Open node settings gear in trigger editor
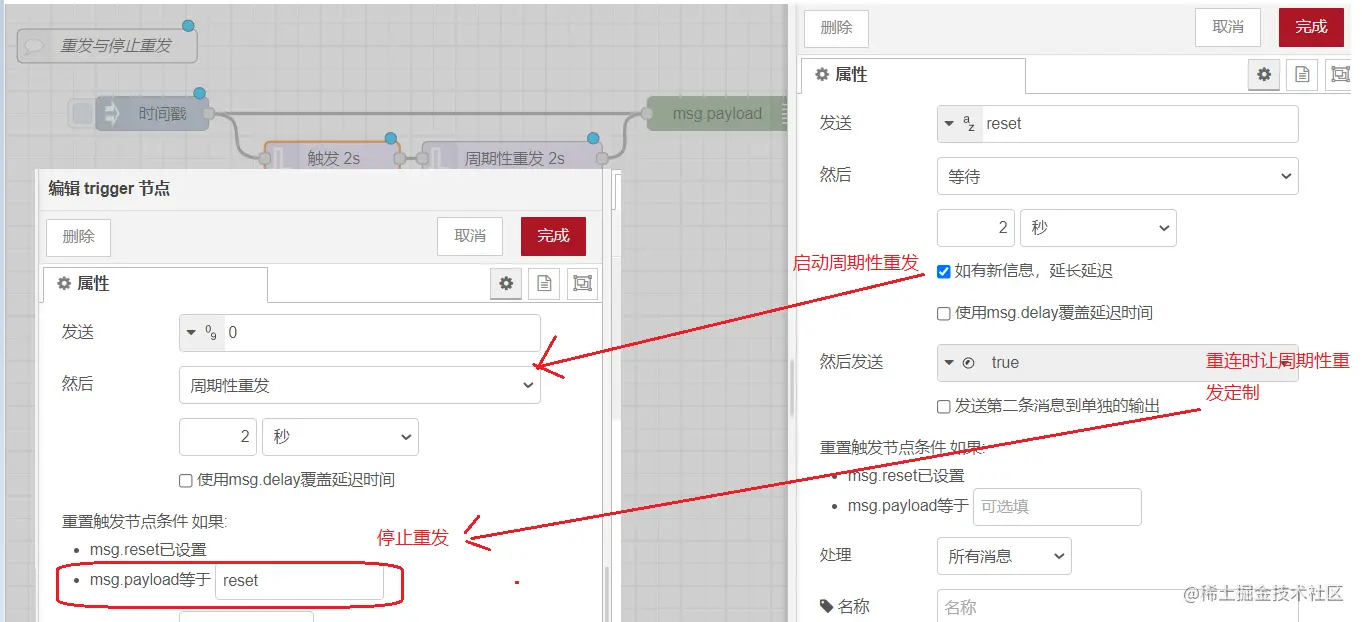This screenshot has height=622, width=1362. (506, 284)
